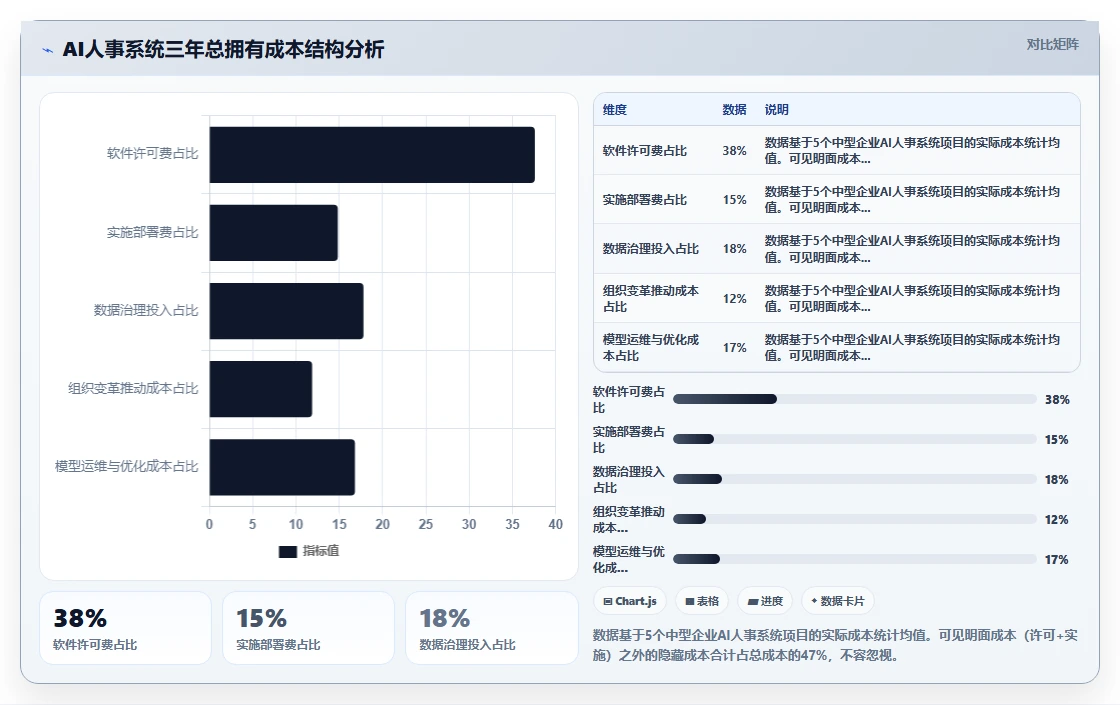
Task: Toggle the 指标值 legend label
Action: (321, 551)
